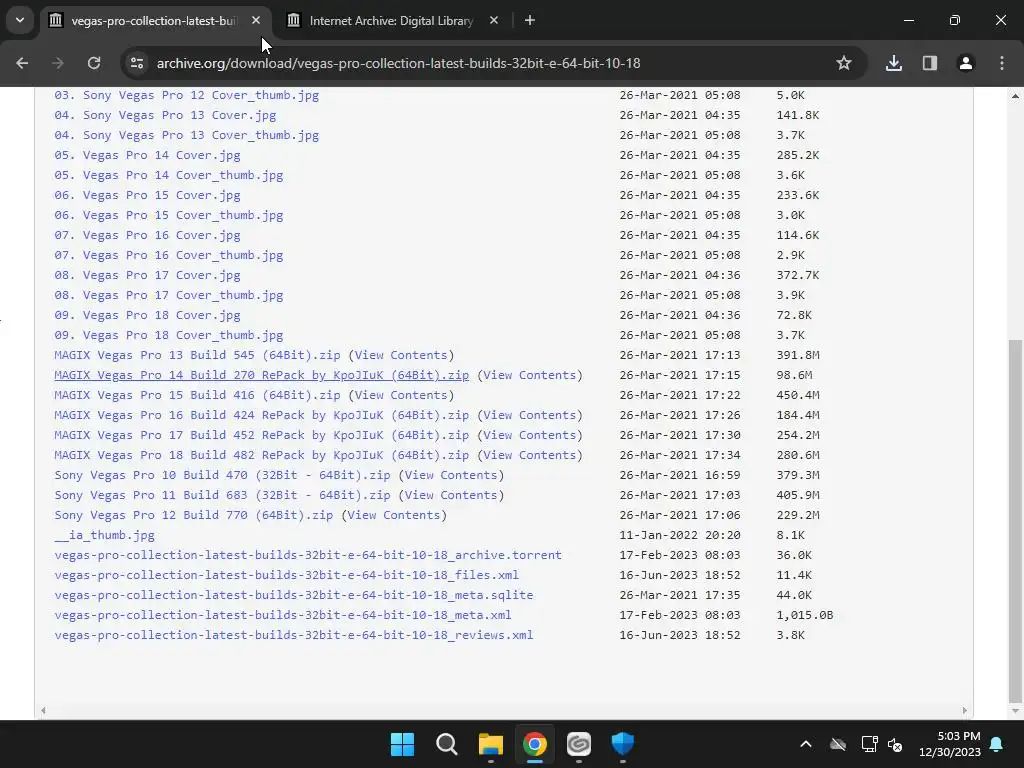View Contents of Sony Vegas Pro 10
Image resolution: width=1024 pixels, height=768 pixels.
tap(451, 475)
